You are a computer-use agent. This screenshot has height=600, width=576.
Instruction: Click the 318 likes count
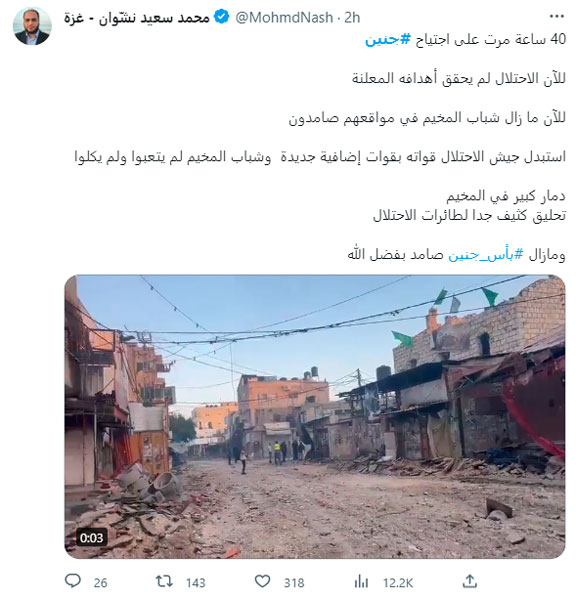tap(294, 583)
